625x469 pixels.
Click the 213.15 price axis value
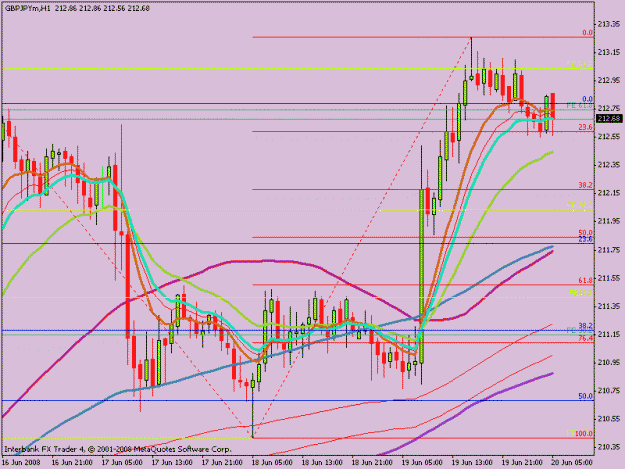[x=609, y=52]
